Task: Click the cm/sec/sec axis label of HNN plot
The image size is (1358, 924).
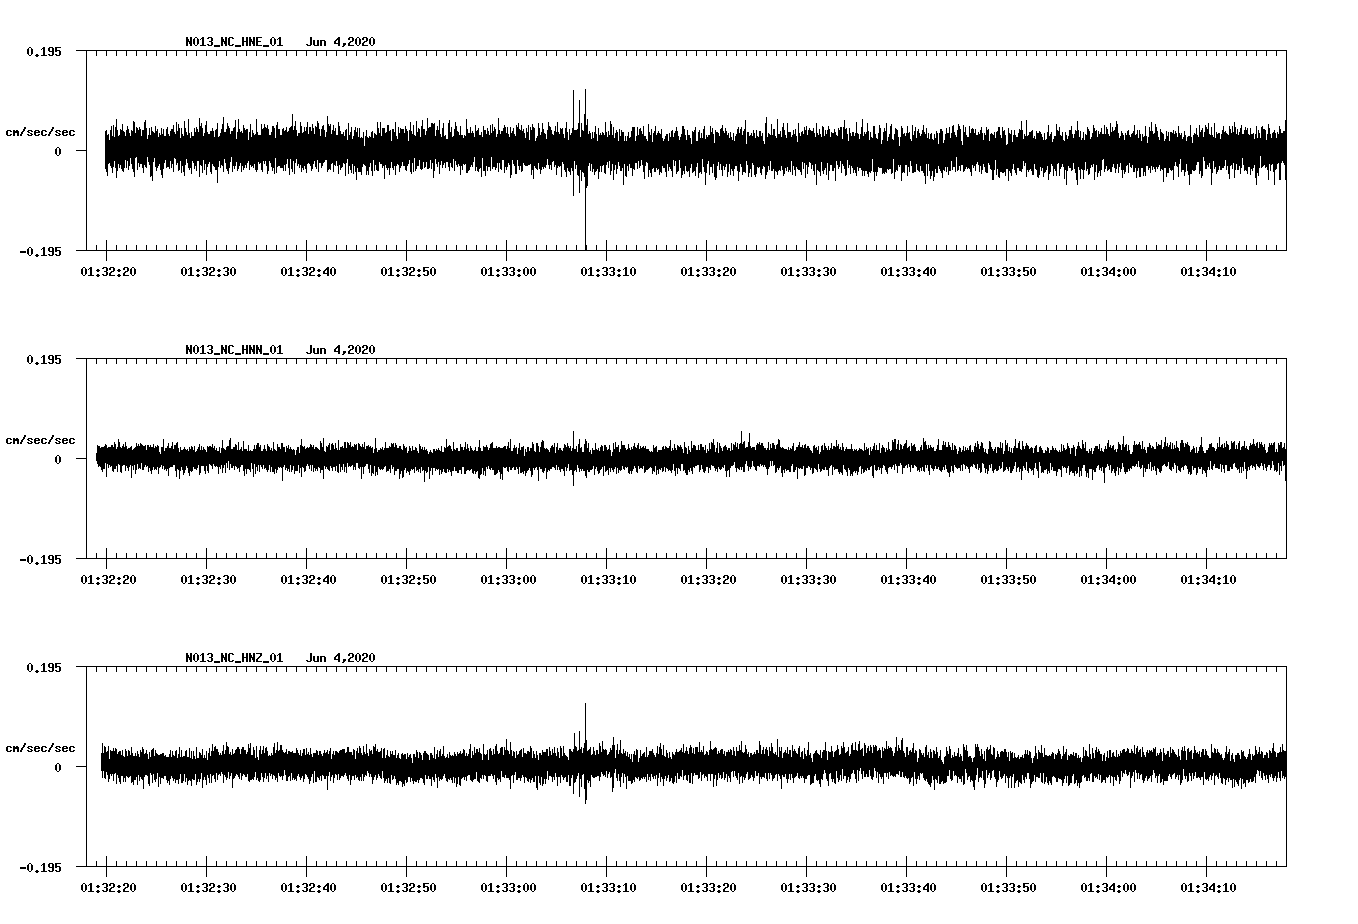Action: [40, 440]
